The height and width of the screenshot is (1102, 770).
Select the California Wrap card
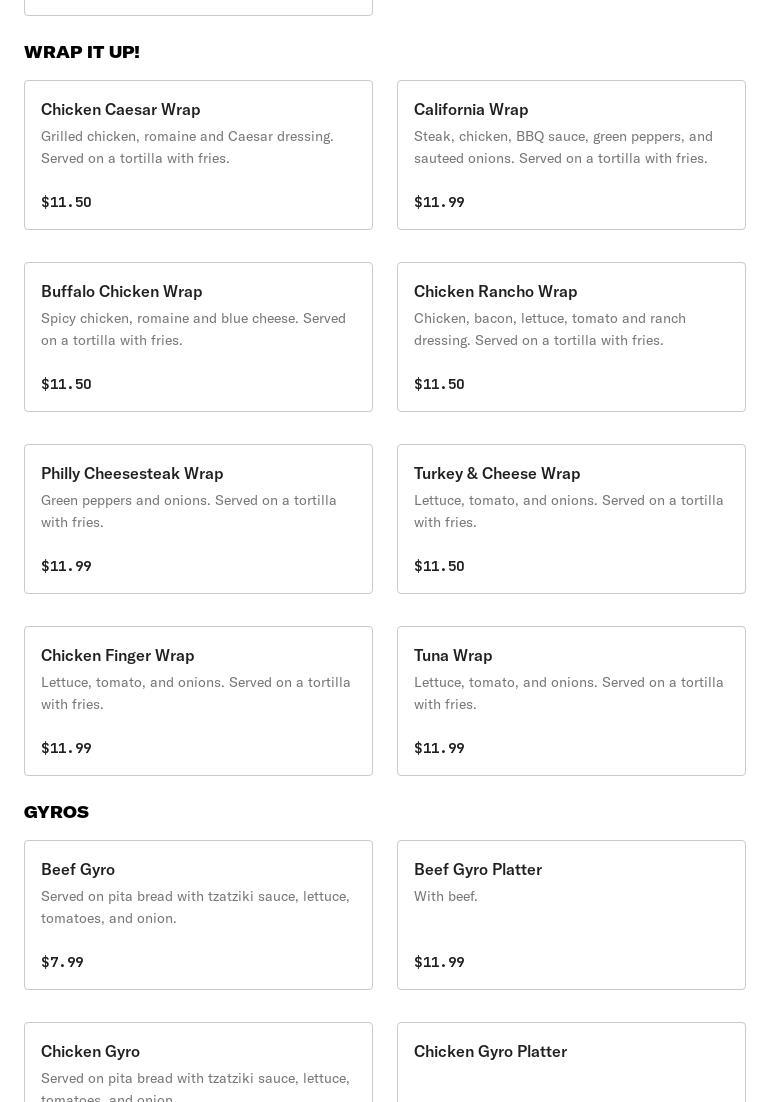click(x=571, y=155)
